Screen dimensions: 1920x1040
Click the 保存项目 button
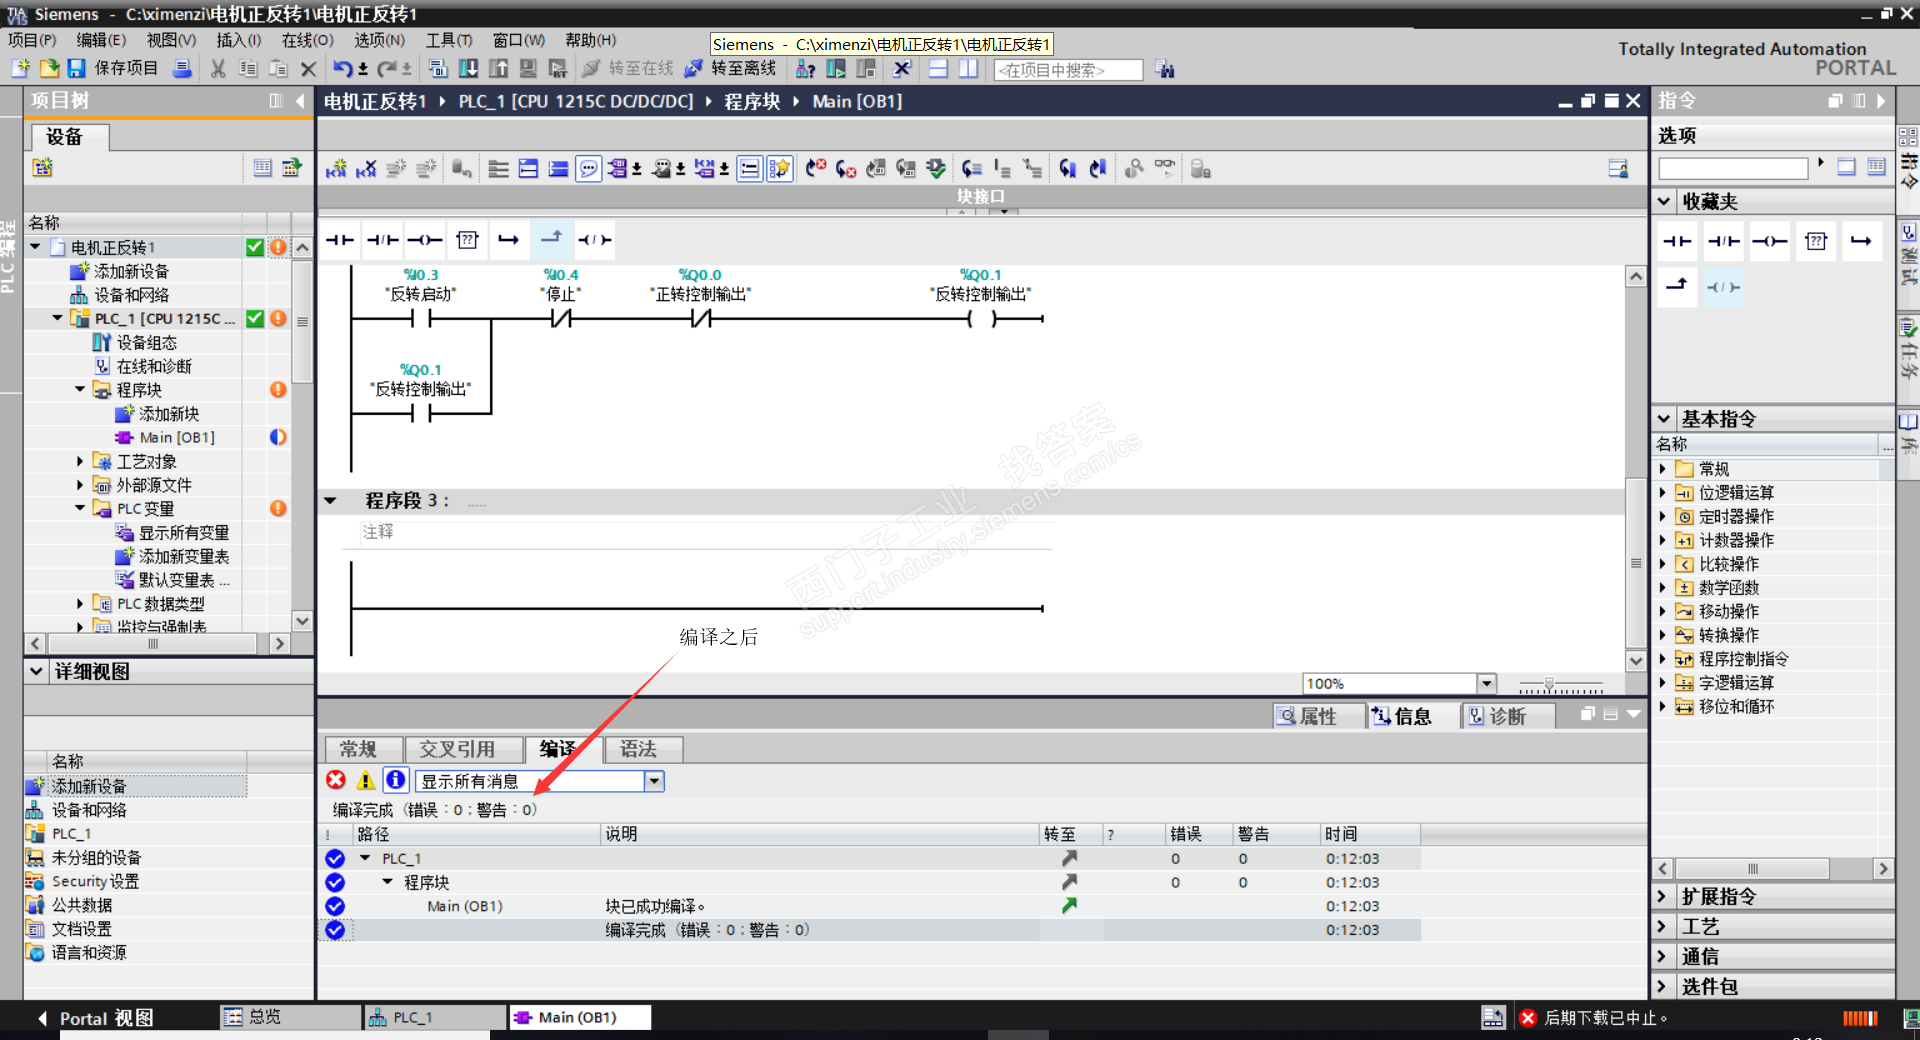113,68
